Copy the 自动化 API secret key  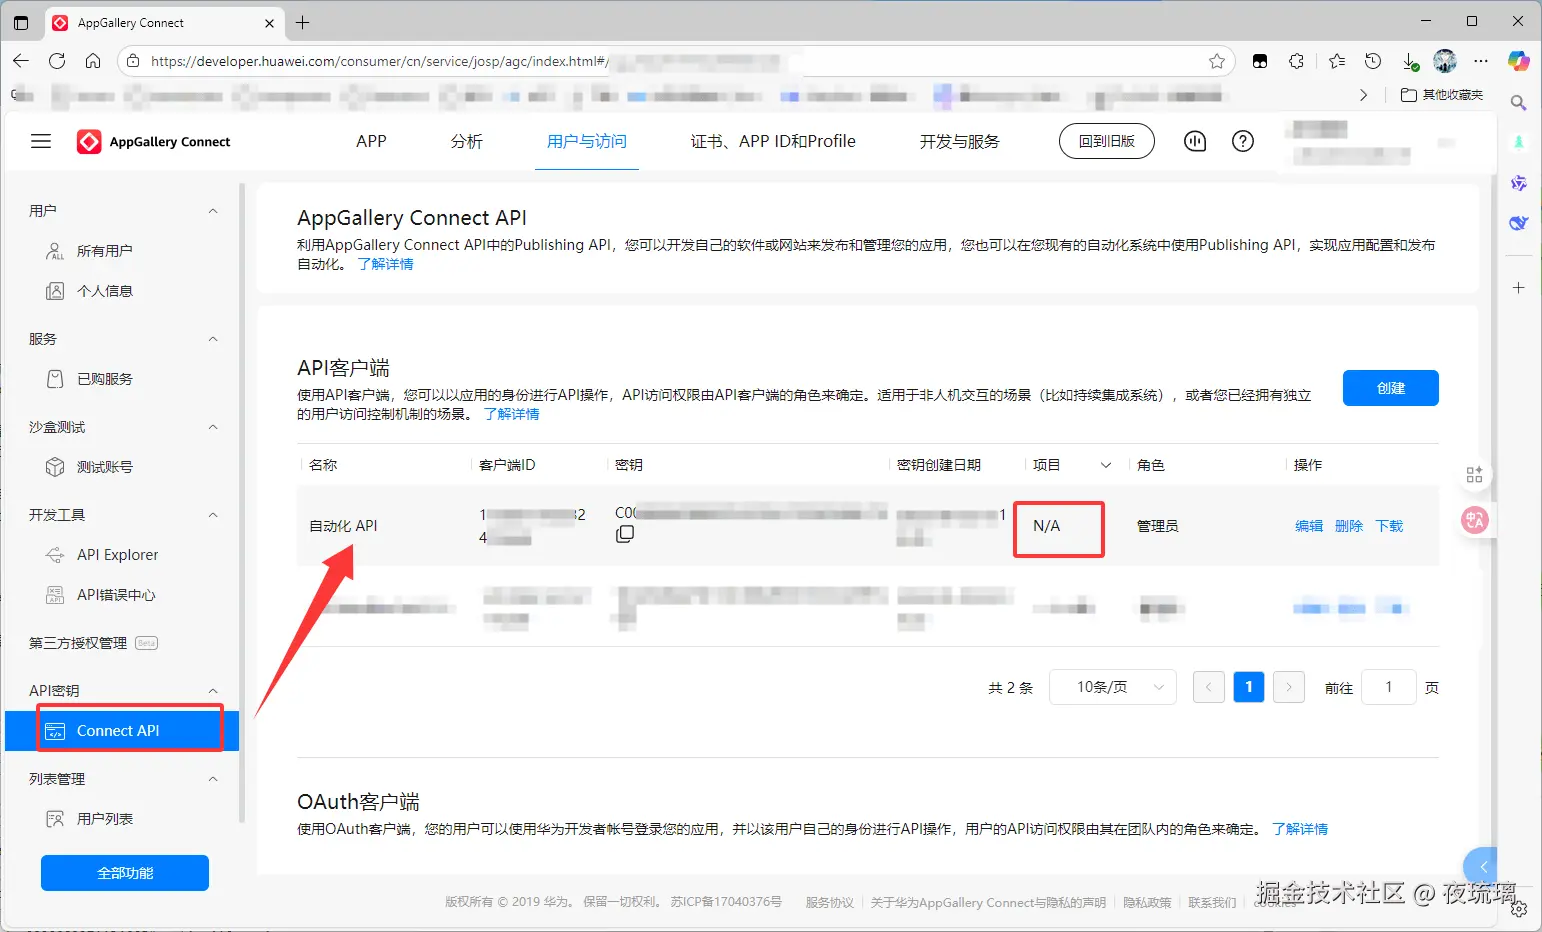pos(625,534)
